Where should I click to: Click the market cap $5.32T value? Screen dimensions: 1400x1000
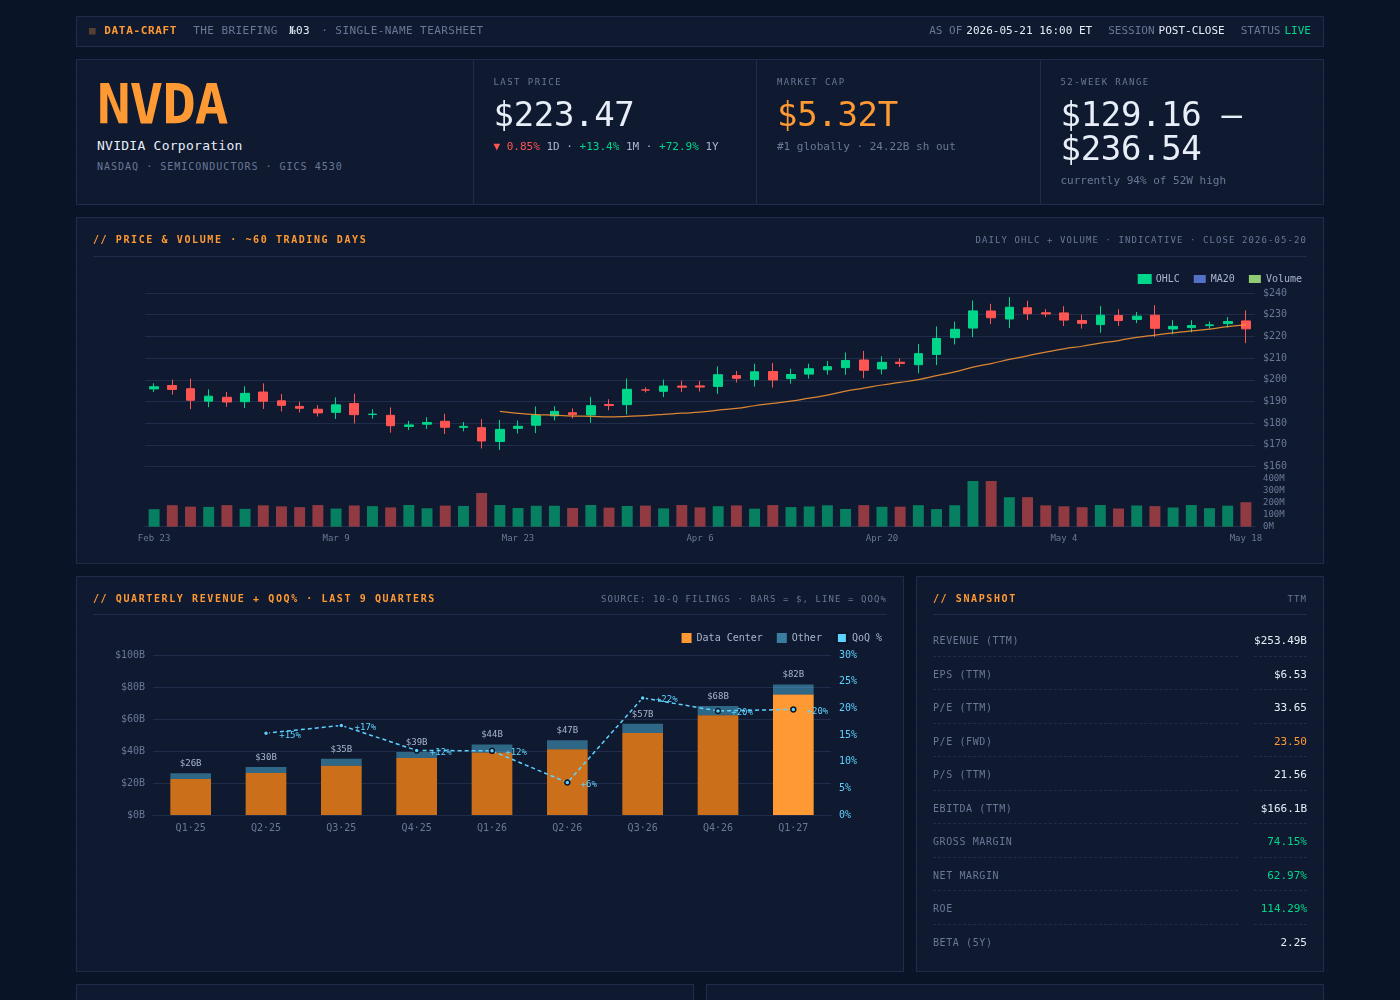[837, 115]
